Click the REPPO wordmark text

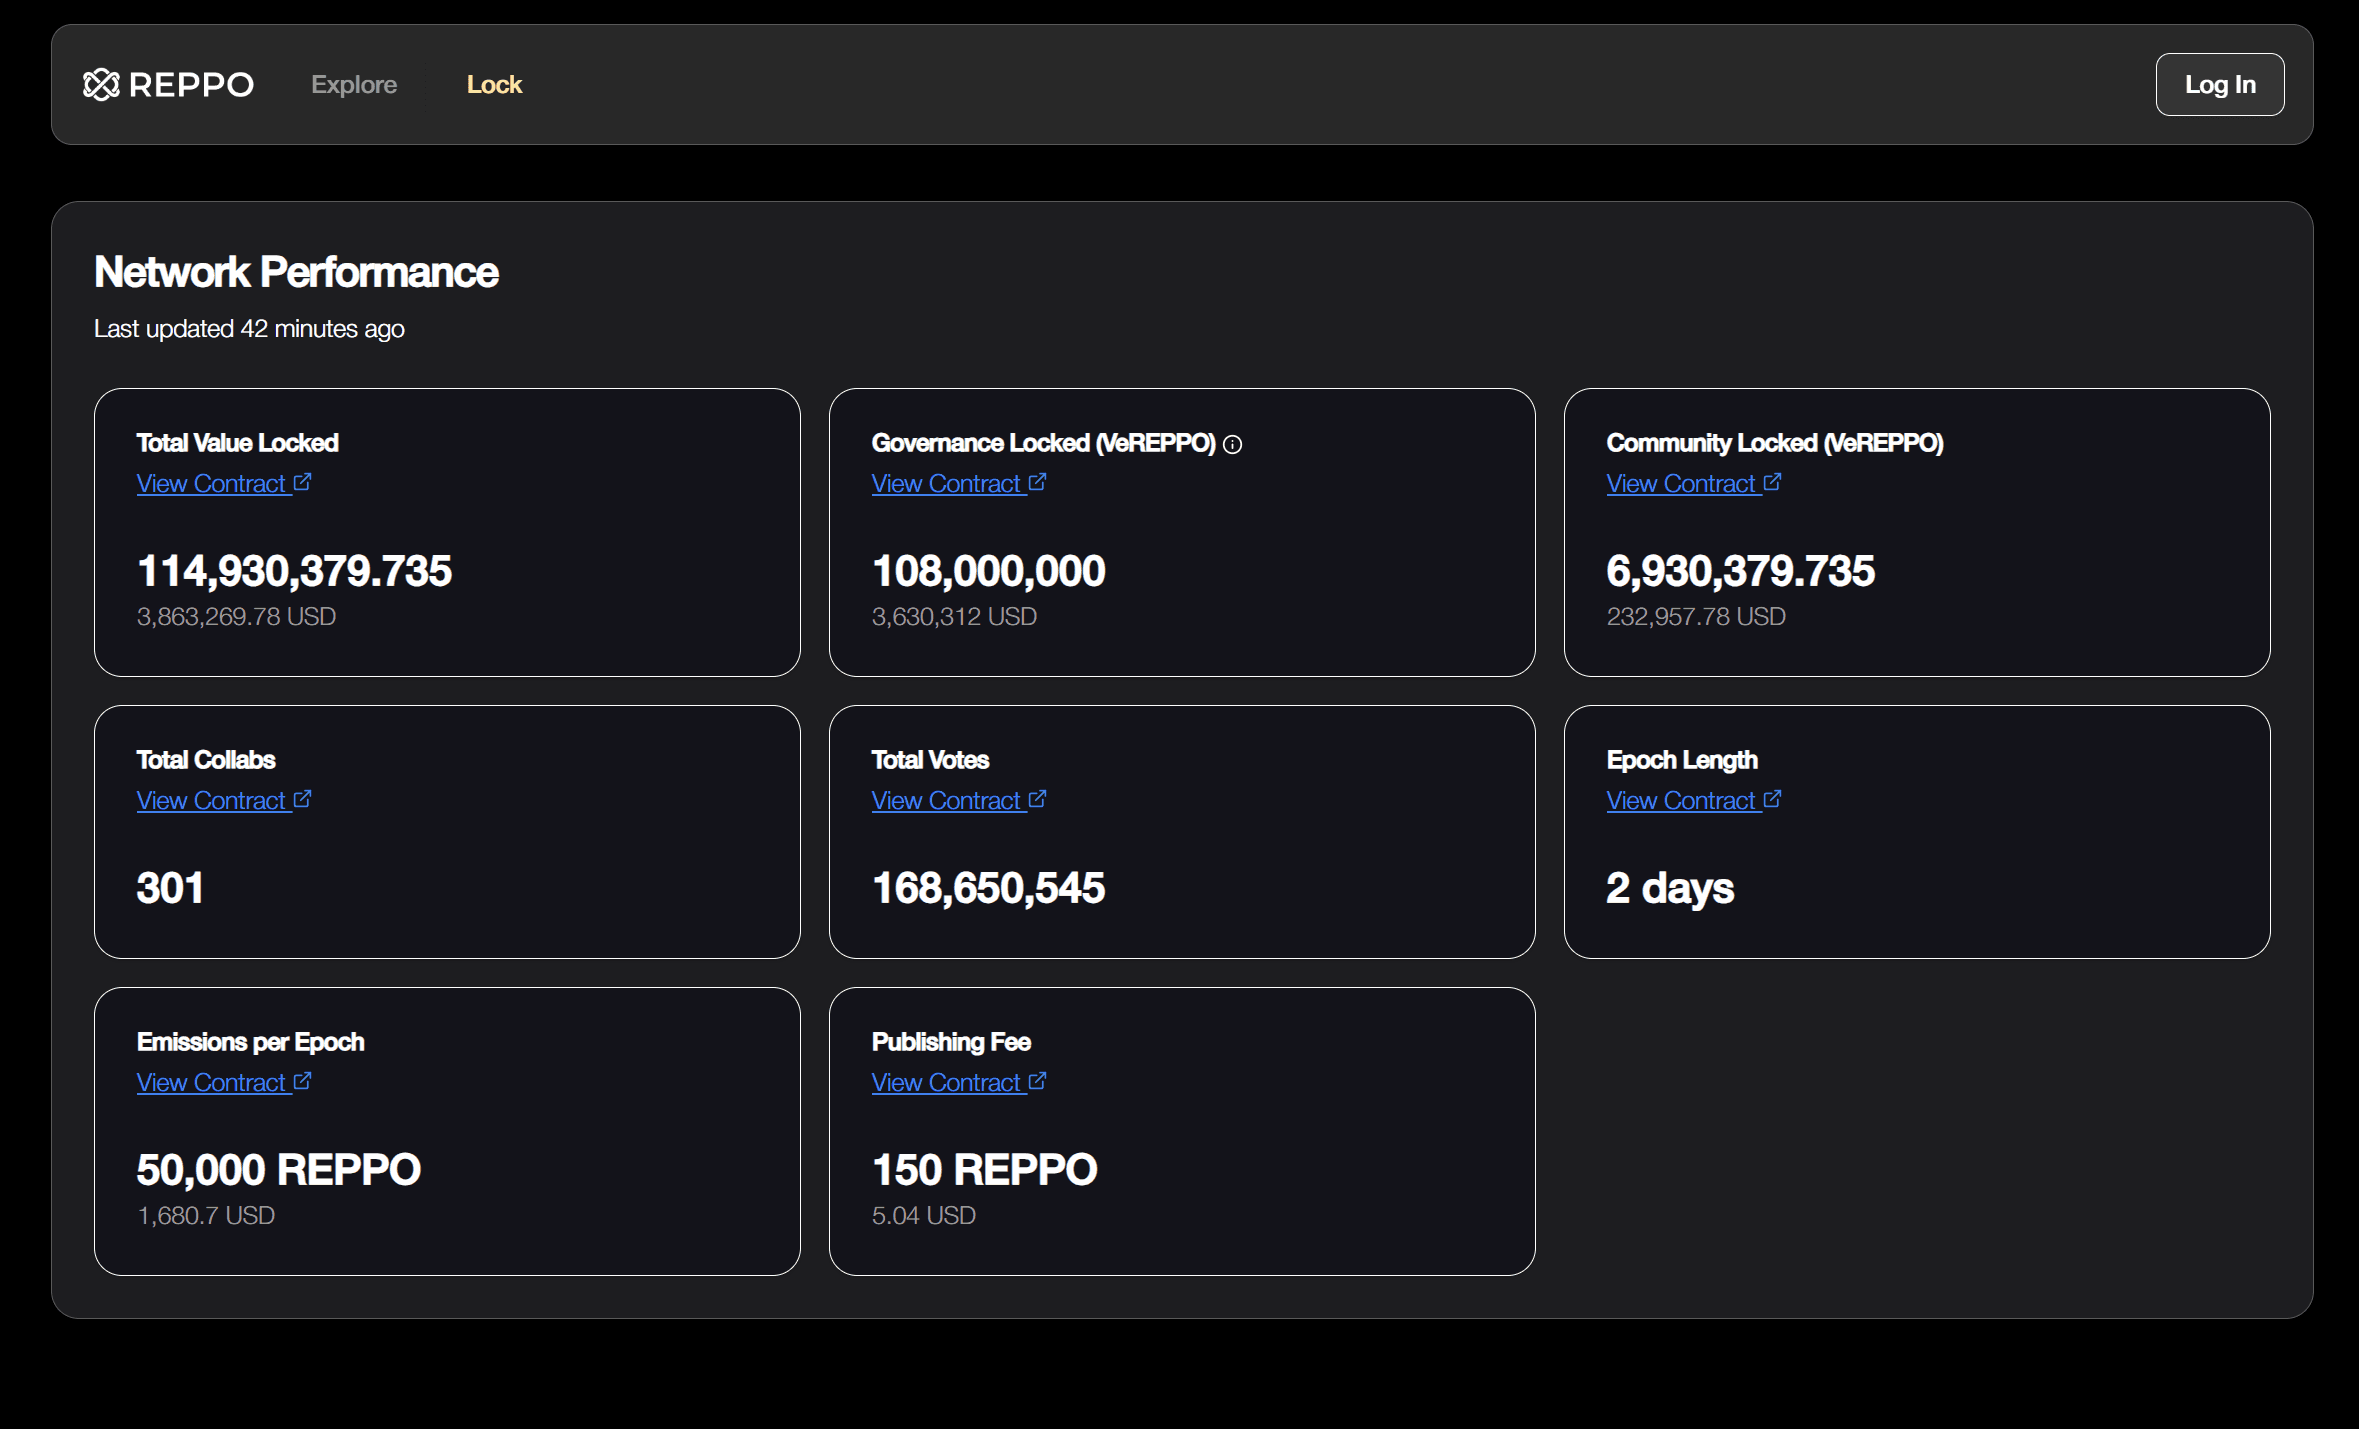pyautogui.click(x=192, y=85)
